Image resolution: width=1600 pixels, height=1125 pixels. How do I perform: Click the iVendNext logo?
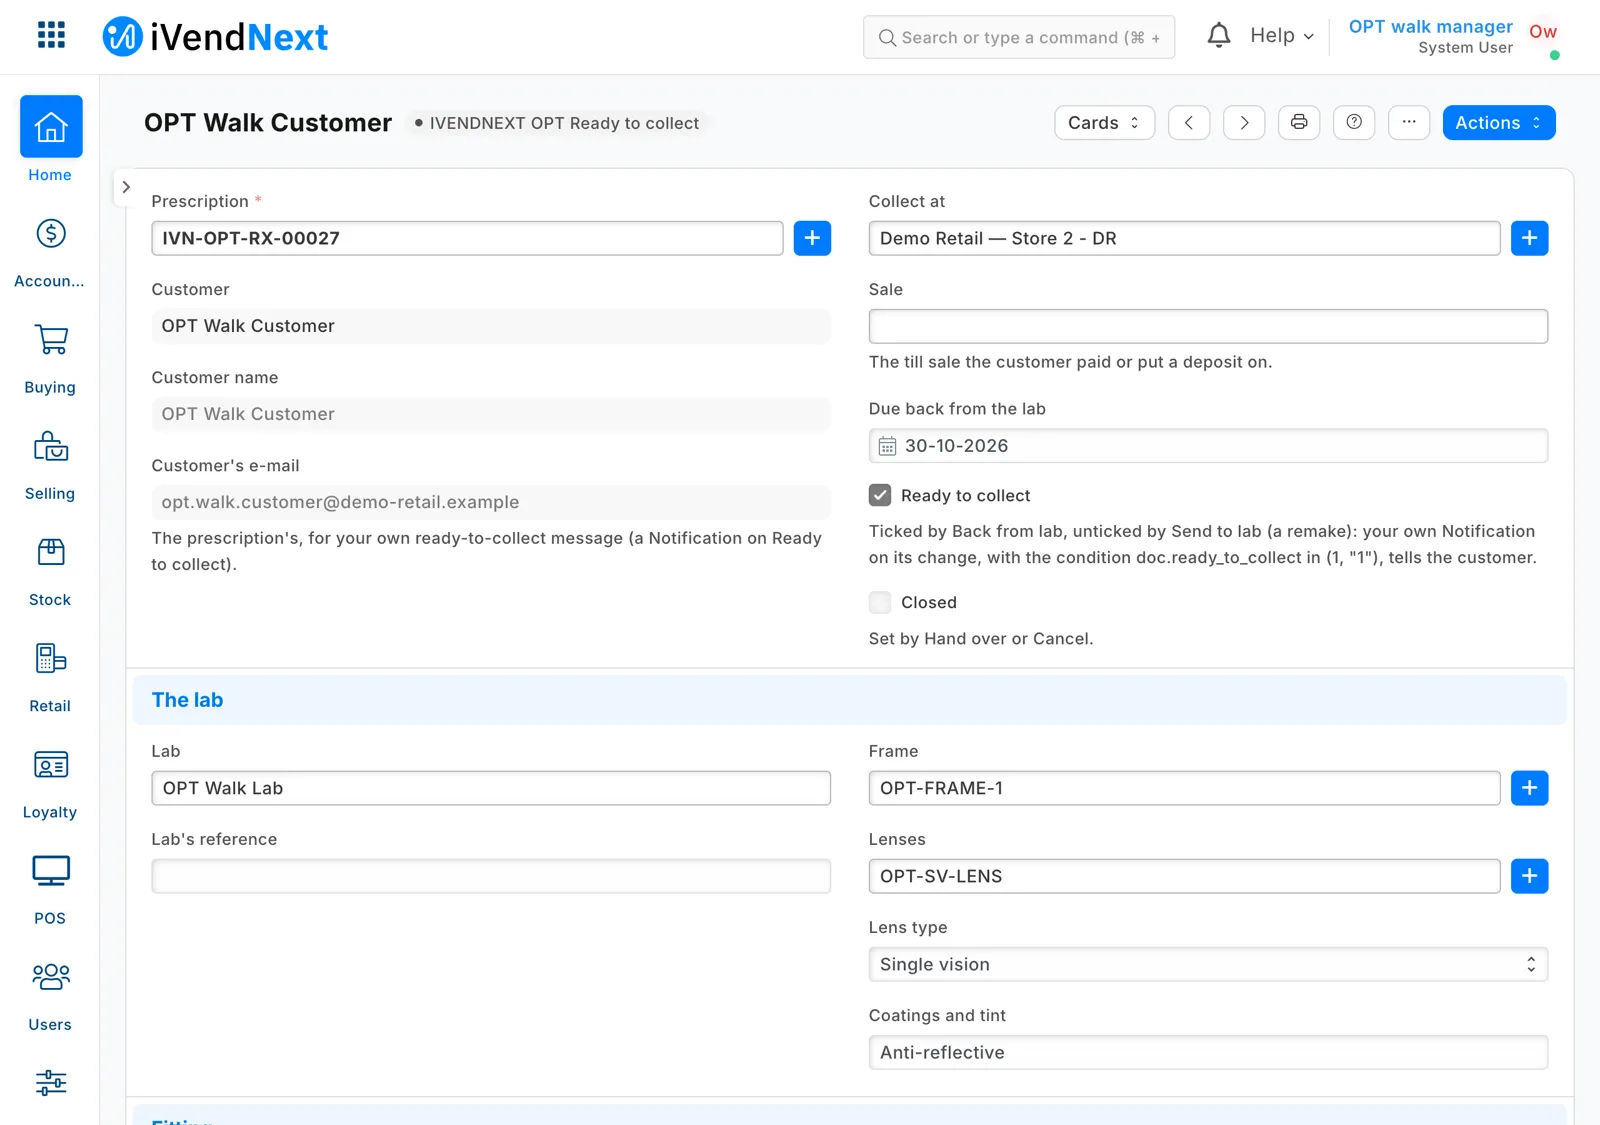[x=215, y=37]
